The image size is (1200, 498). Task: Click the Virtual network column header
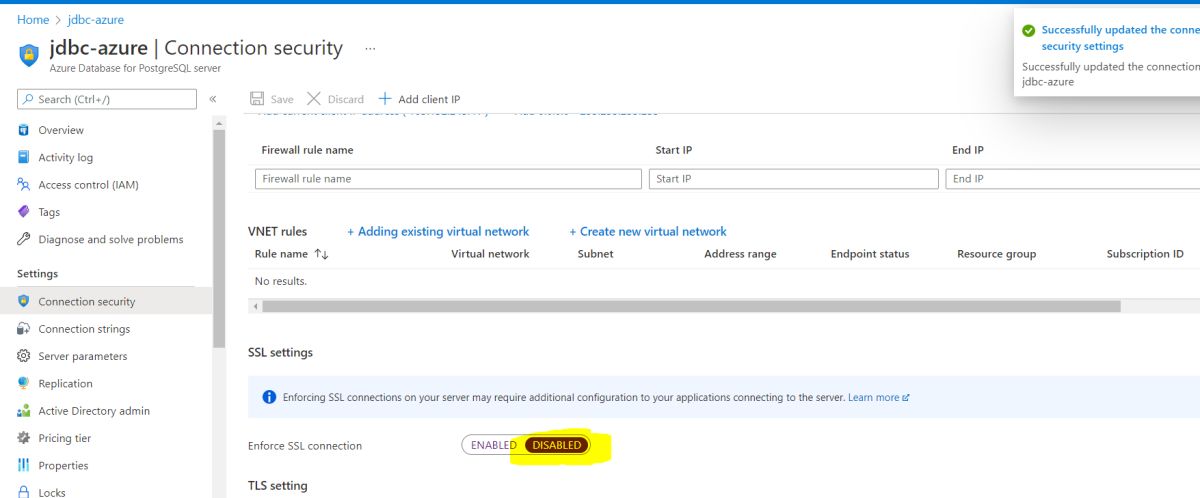(x=490, y=254)
